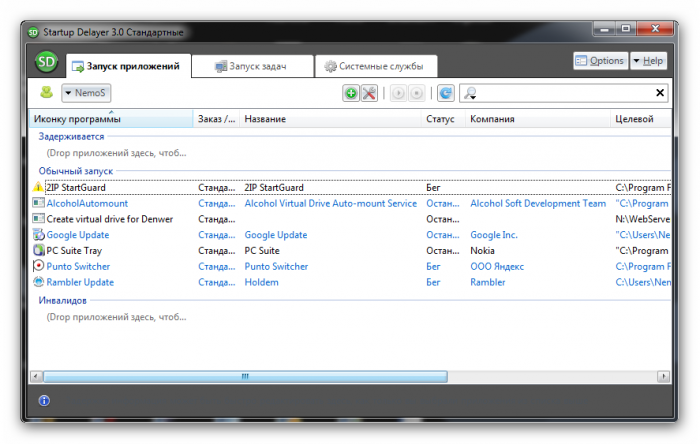Select the Google Update entry
The image size is (700, 444).
point(78,235)
